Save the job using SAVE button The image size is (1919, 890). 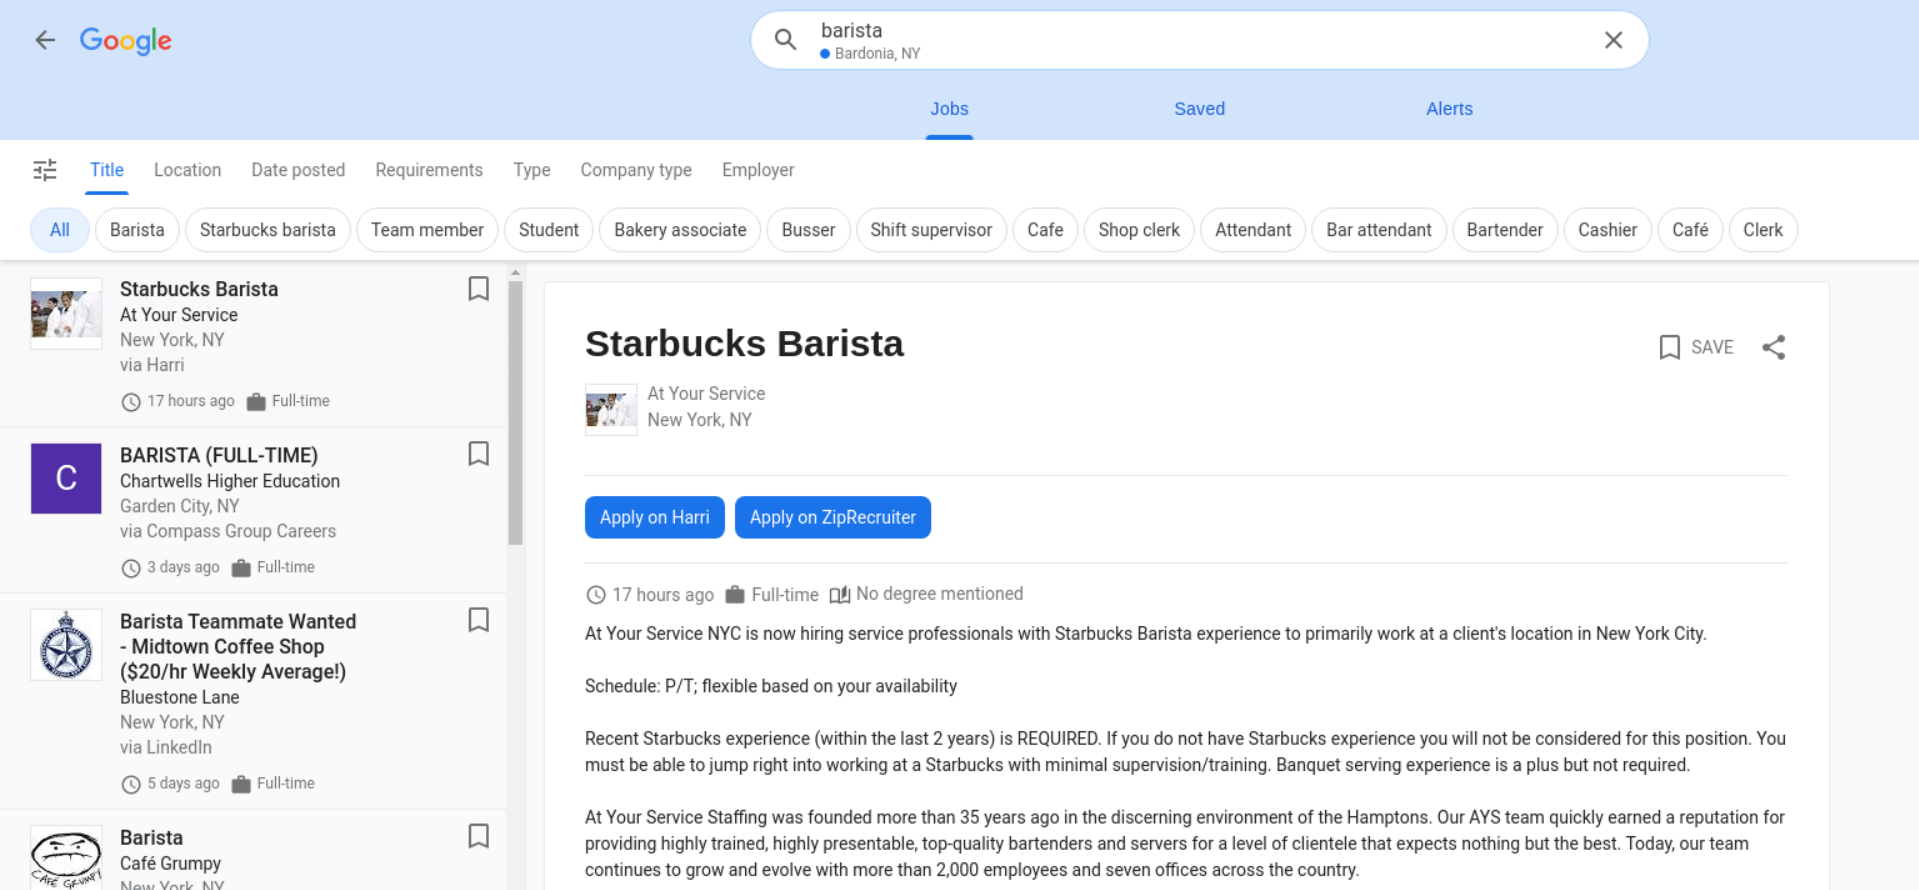point(1696,347)
